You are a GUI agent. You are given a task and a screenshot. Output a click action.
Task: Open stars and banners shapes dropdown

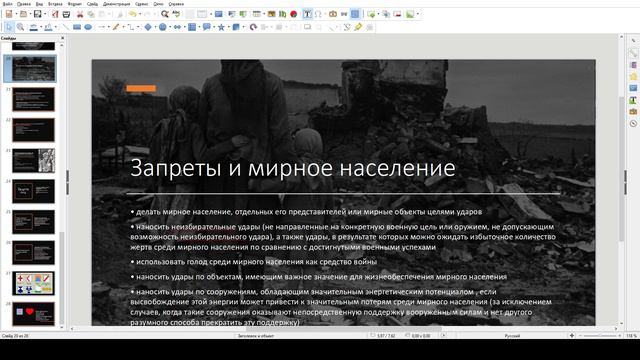click(228, 27)
